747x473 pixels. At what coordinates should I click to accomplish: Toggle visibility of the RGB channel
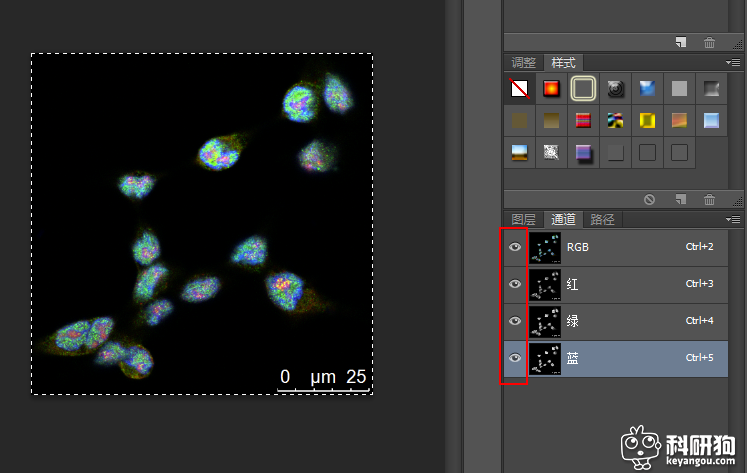pos(515,247)
